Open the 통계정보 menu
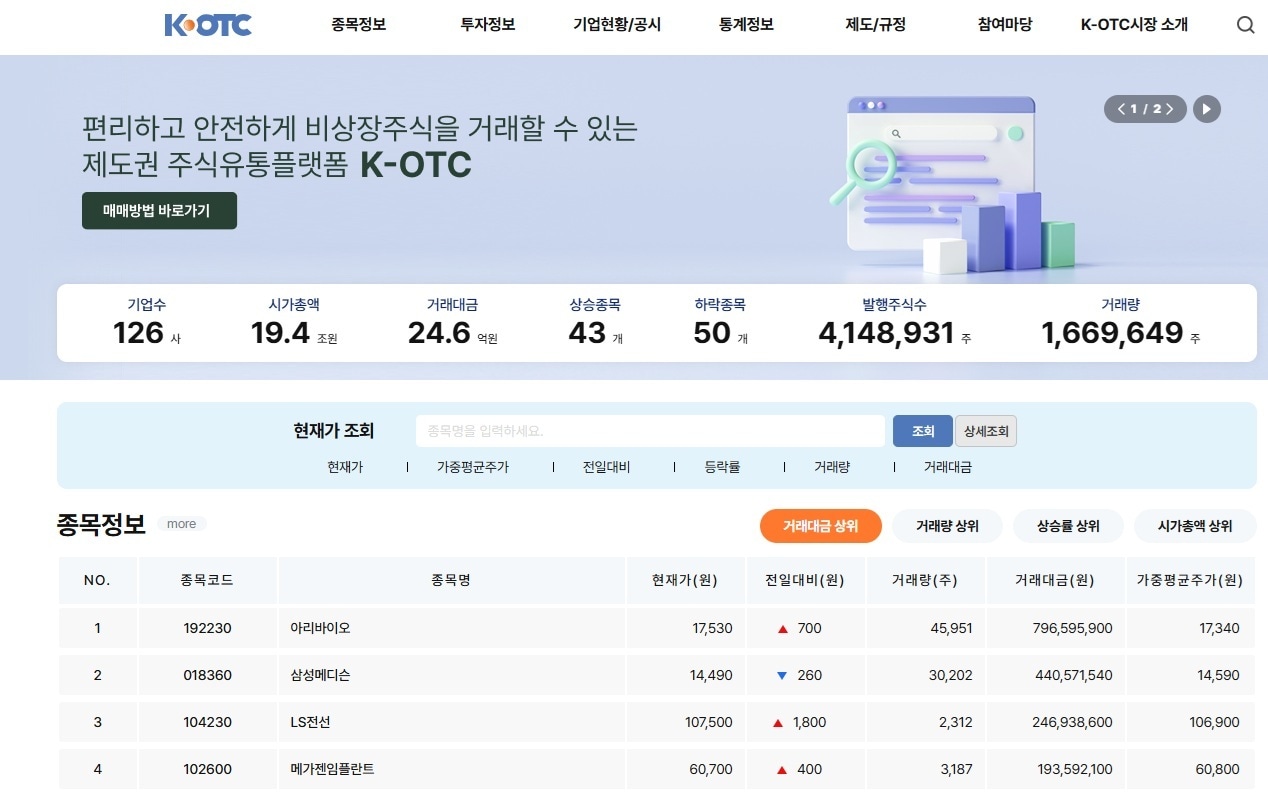 [745, 25]
